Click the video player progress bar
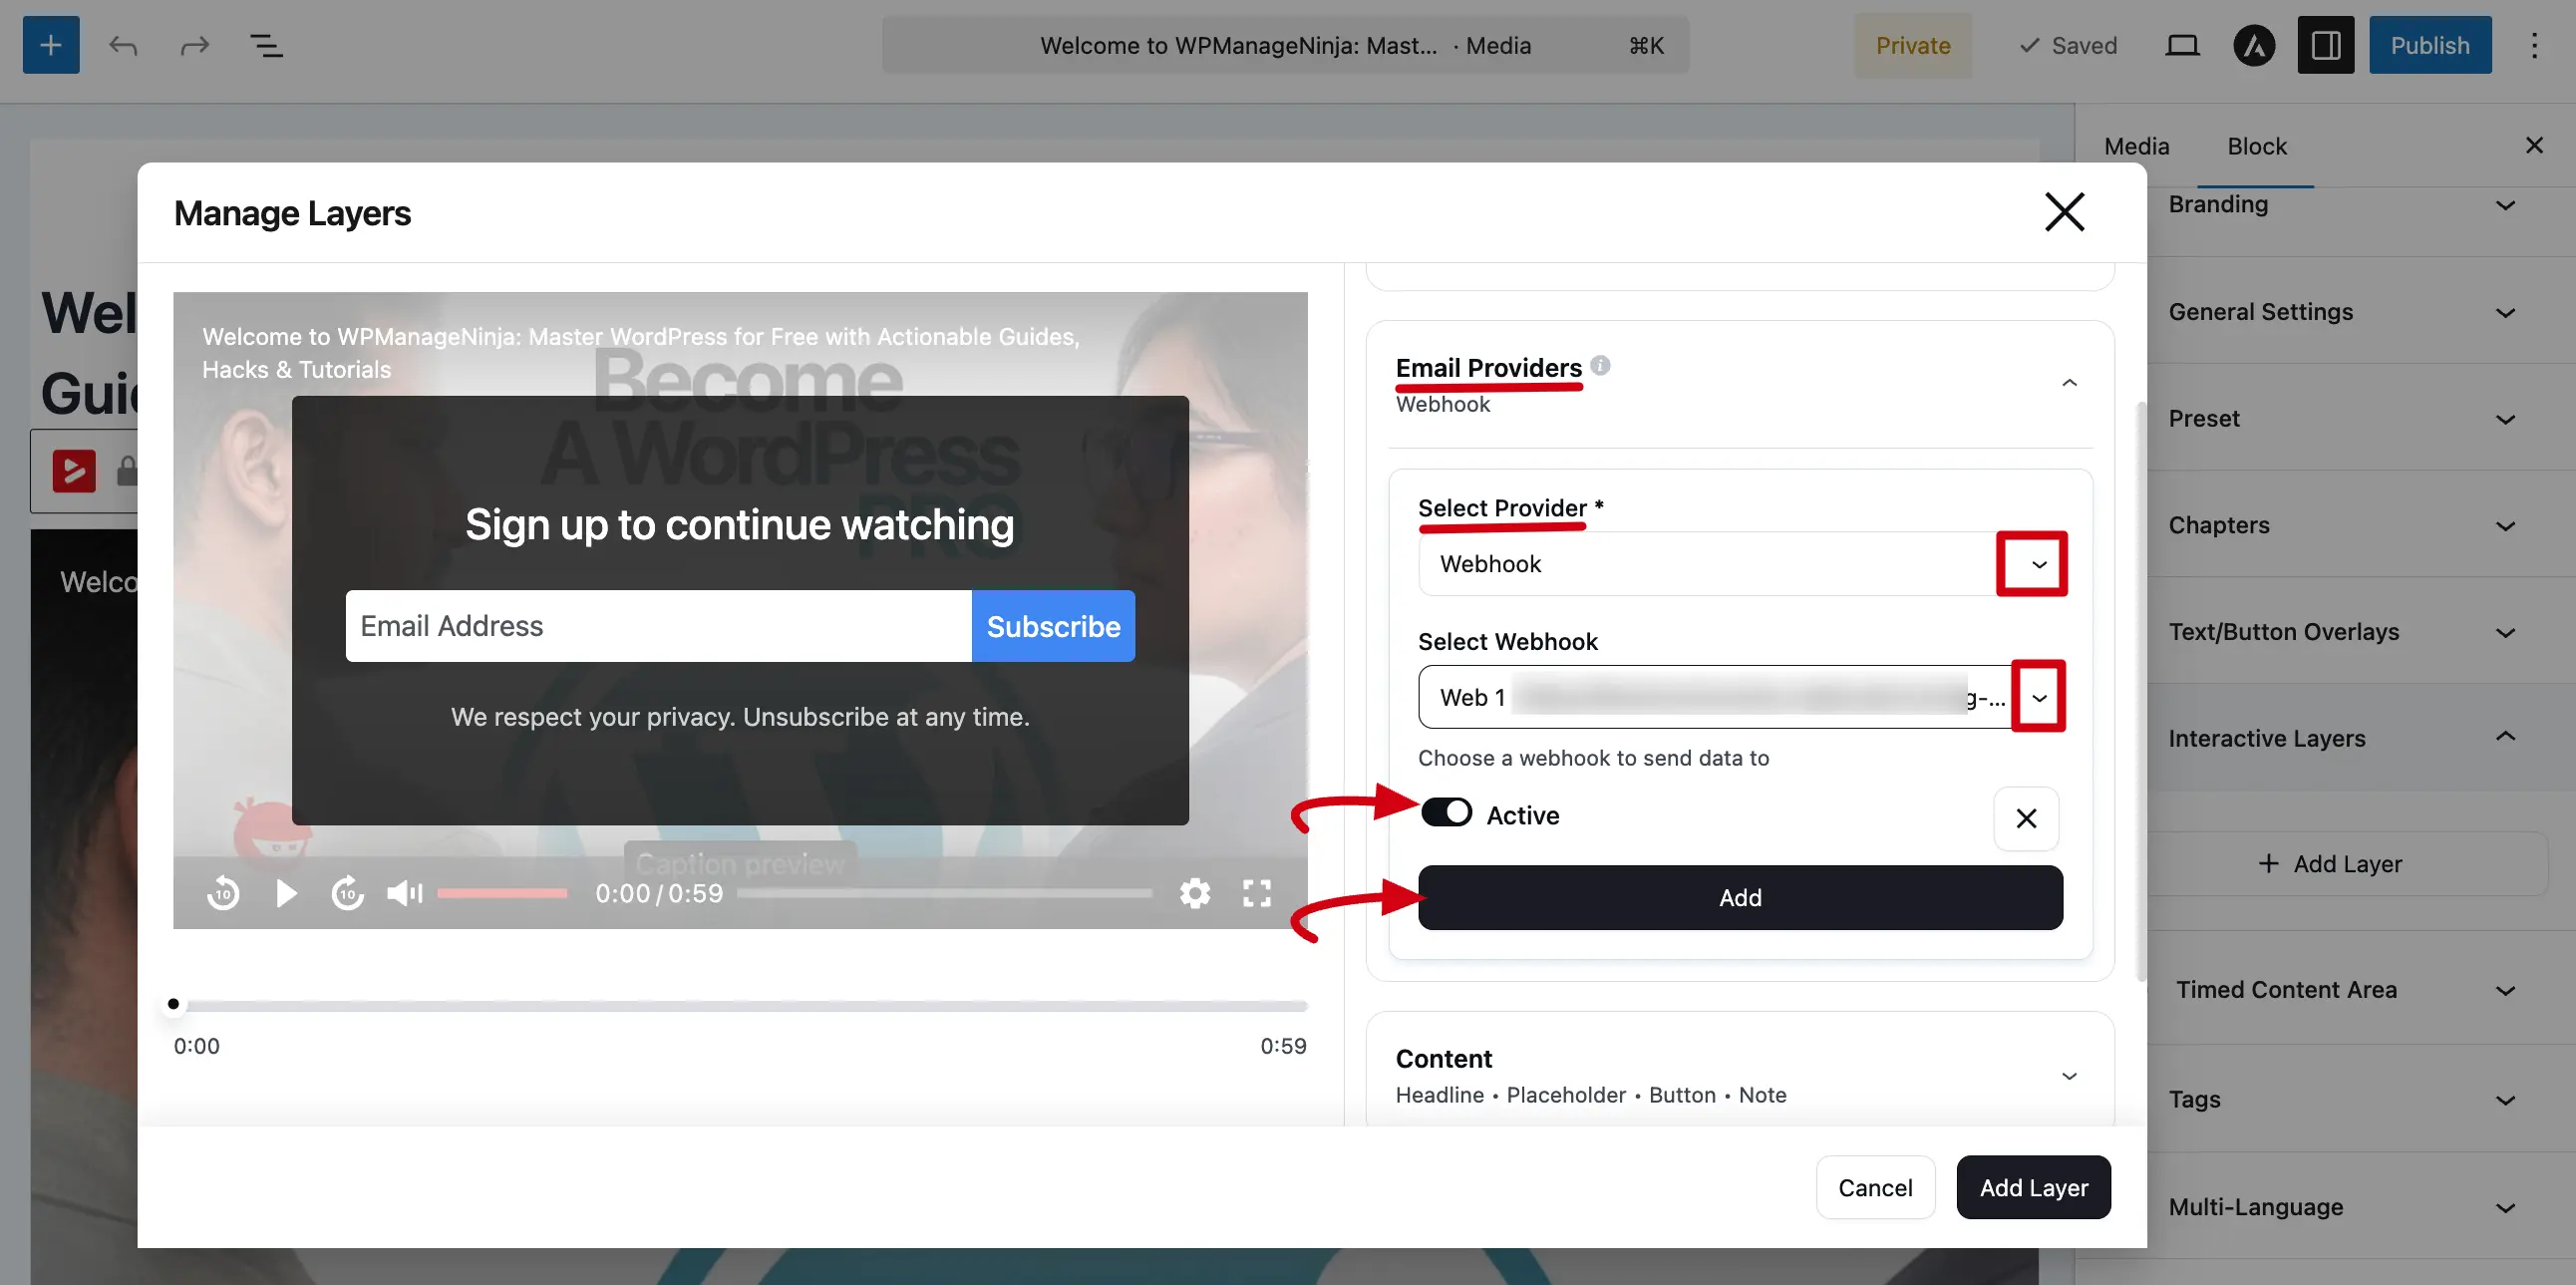Screen dimensions: 2576x1285 click(x=944, y=892)
